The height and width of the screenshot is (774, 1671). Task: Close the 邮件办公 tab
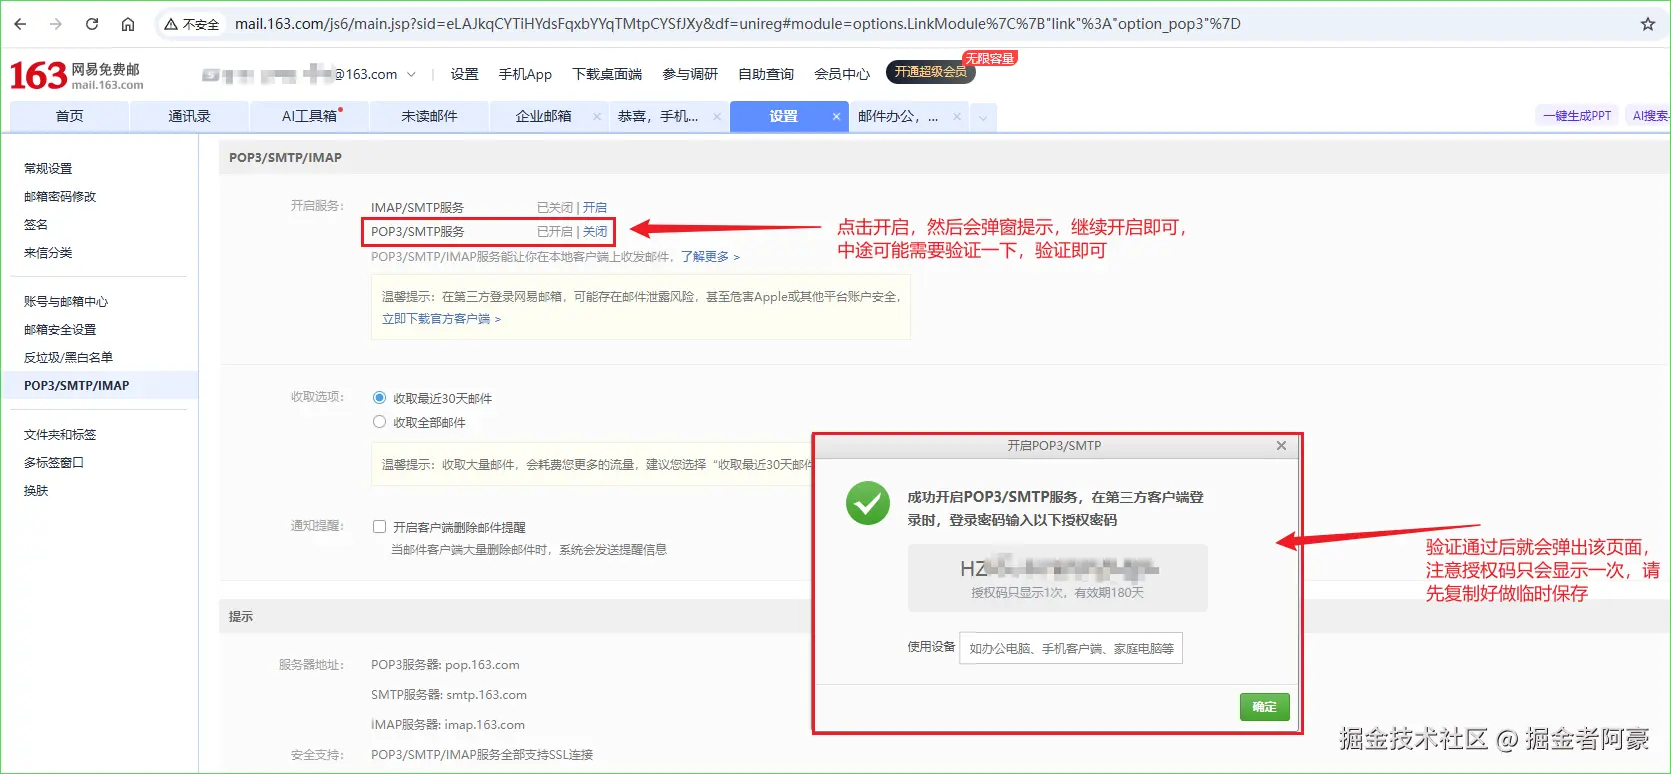point(957,117)
